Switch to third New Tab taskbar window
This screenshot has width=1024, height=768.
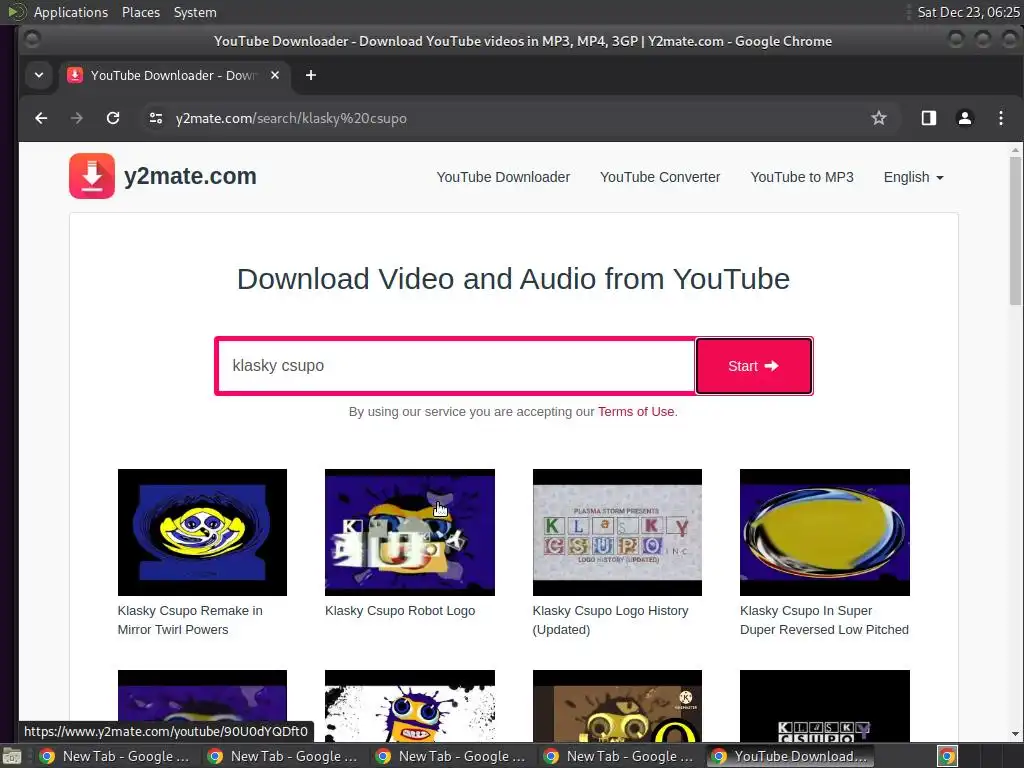coord(451,756)
